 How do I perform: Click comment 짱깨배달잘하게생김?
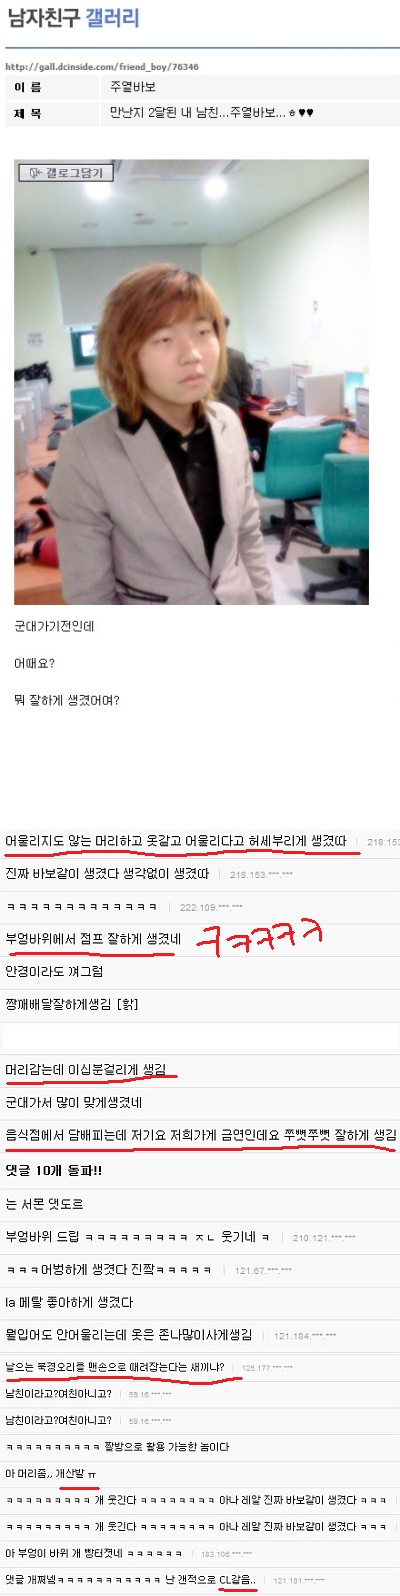click(70, 1004)
